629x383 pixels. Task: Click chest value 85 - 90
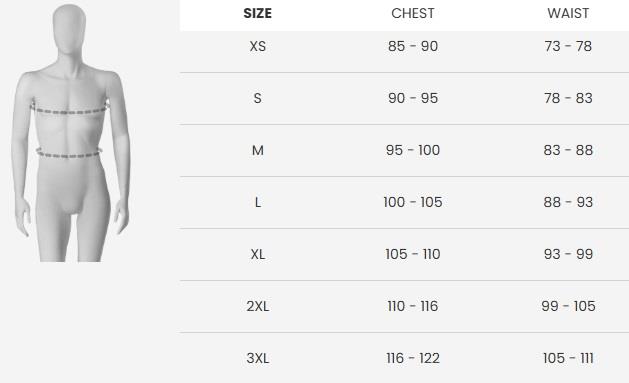(x=413, y=46)
